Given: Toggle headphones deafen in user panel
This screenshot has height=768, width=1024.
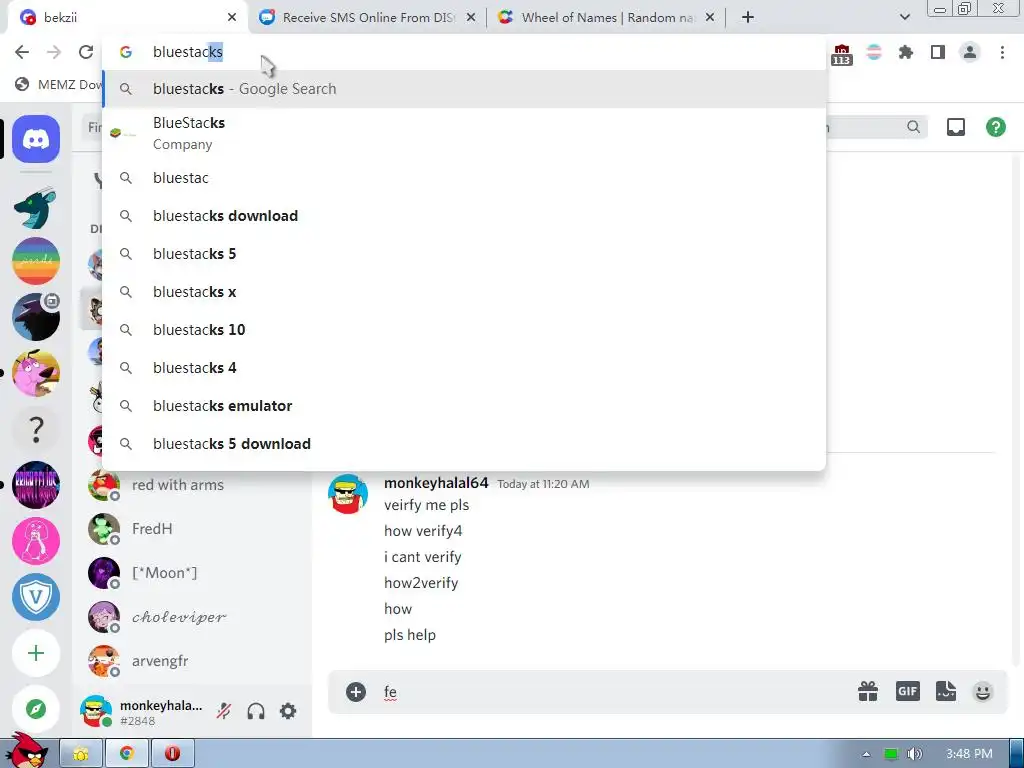Looking at the screenshot, I should (256, 711).
